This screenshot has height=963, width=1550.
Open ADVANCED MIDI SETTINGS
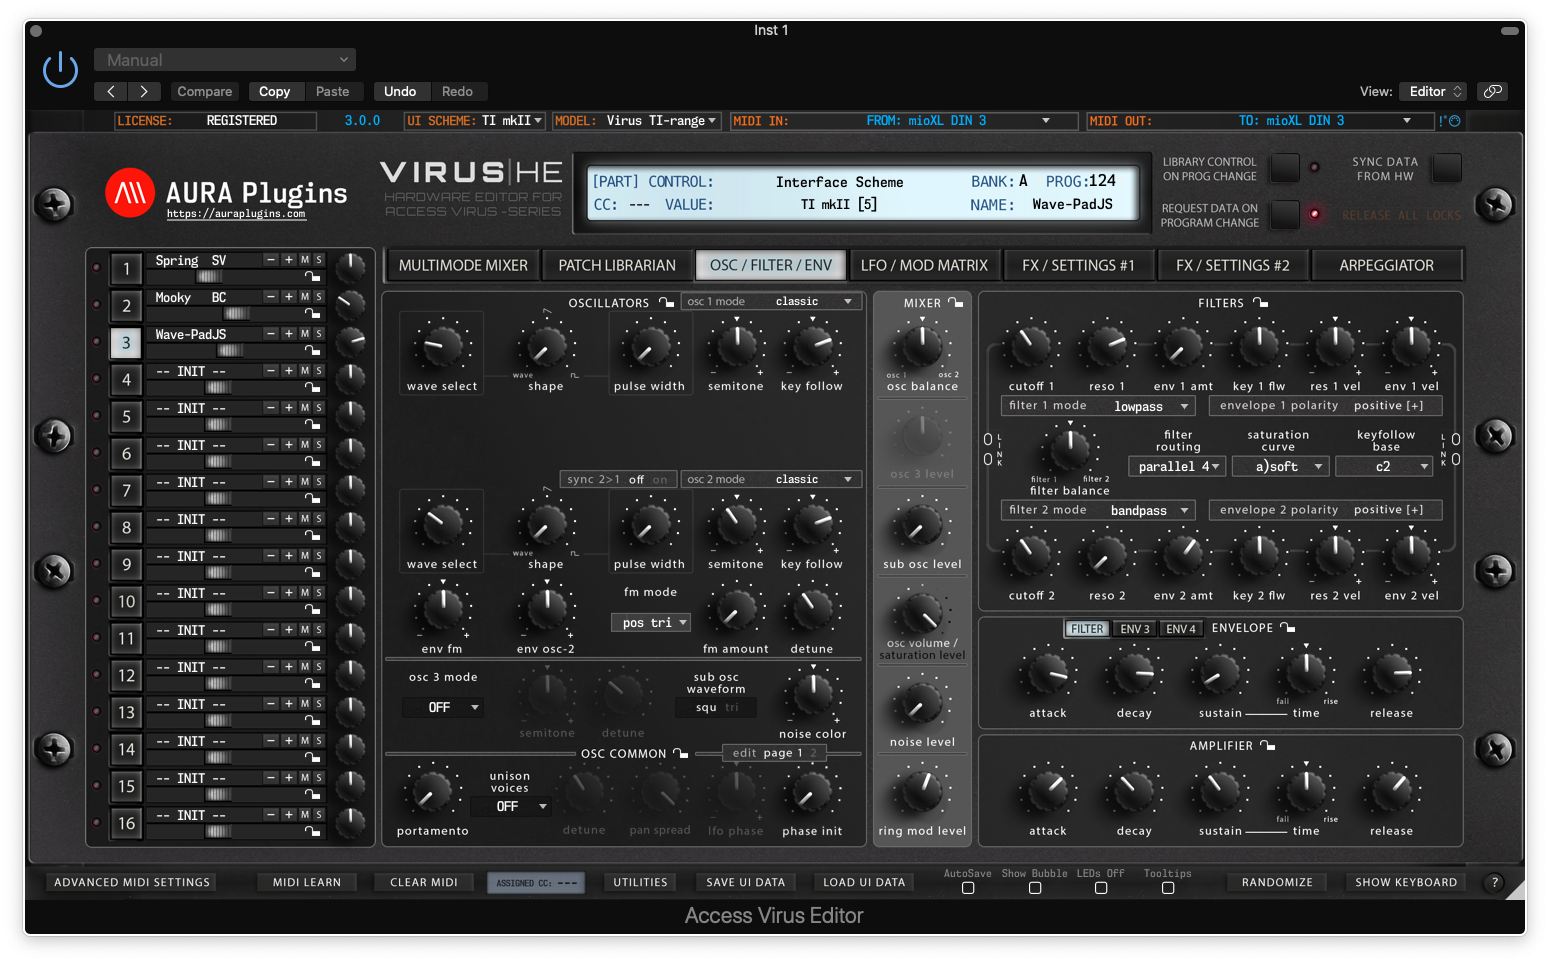tap(132, 882)
